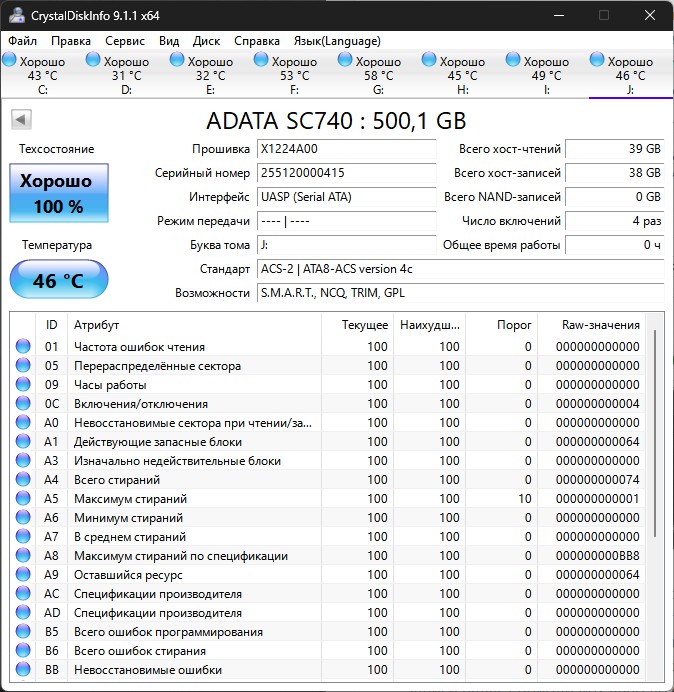Screen dimensions: 674x692
Task: Click the Текущее column header
Action: (x=358, y=325)
